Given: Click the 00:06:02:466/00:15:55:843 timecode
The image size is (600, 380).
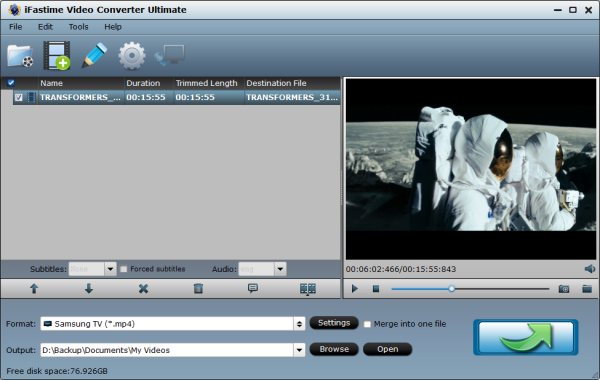Looking at the screenshot, I should point(401,269).
